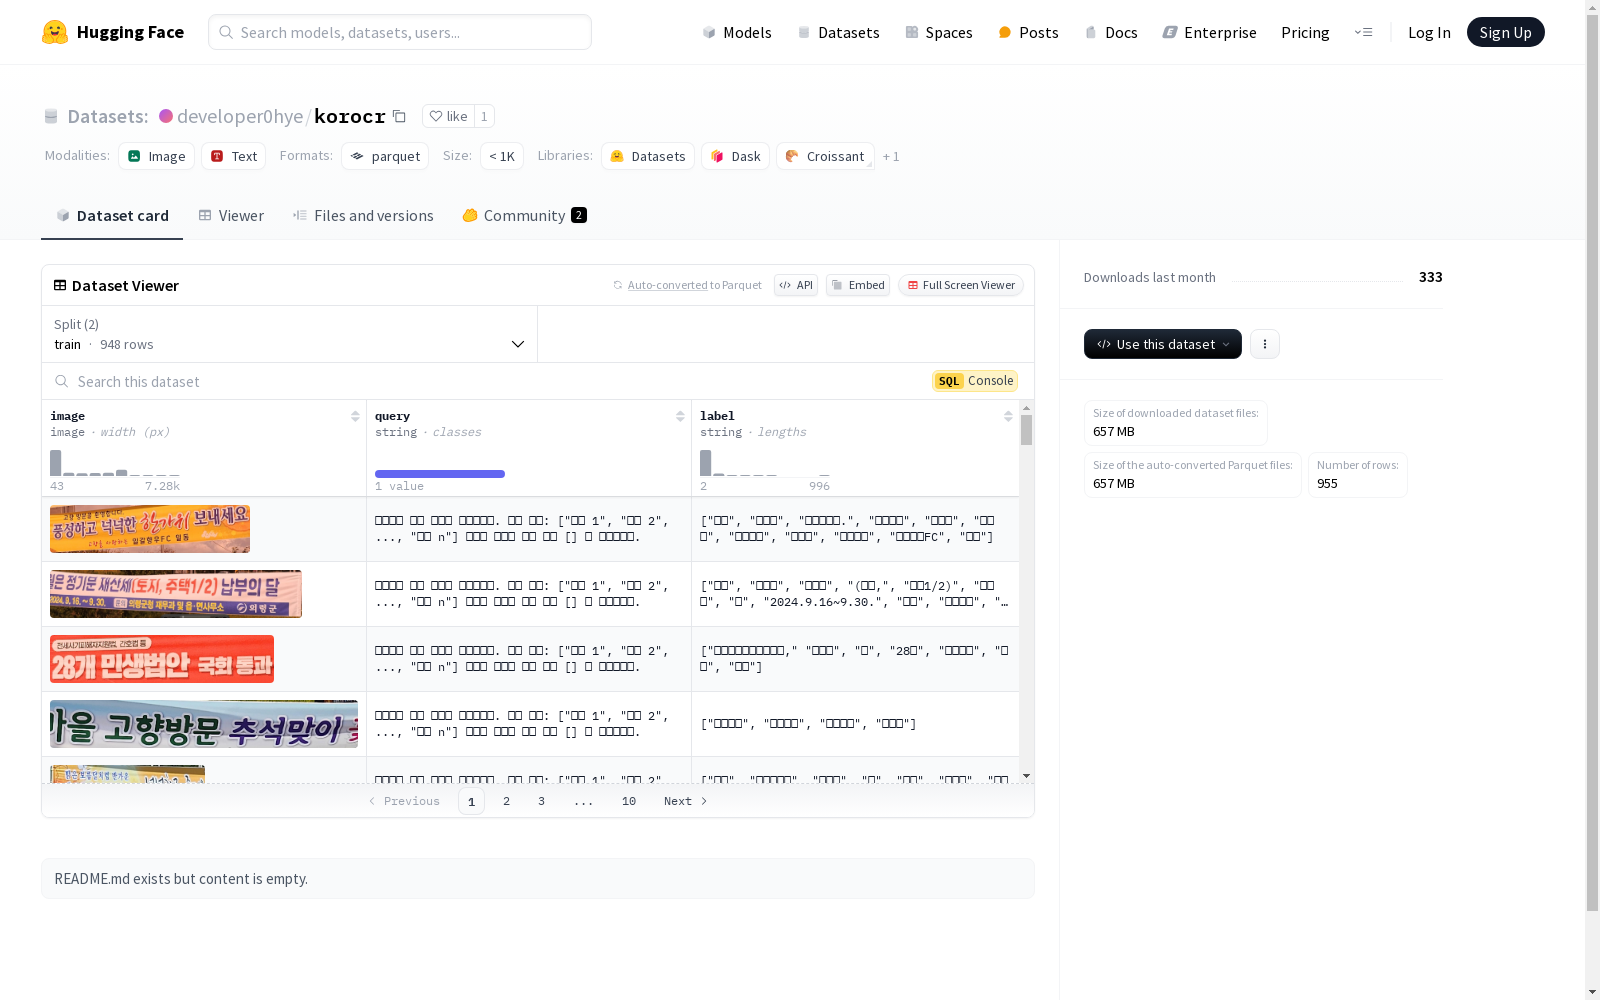
Task: Open the Dataset card tab
Action: (112, 216)
